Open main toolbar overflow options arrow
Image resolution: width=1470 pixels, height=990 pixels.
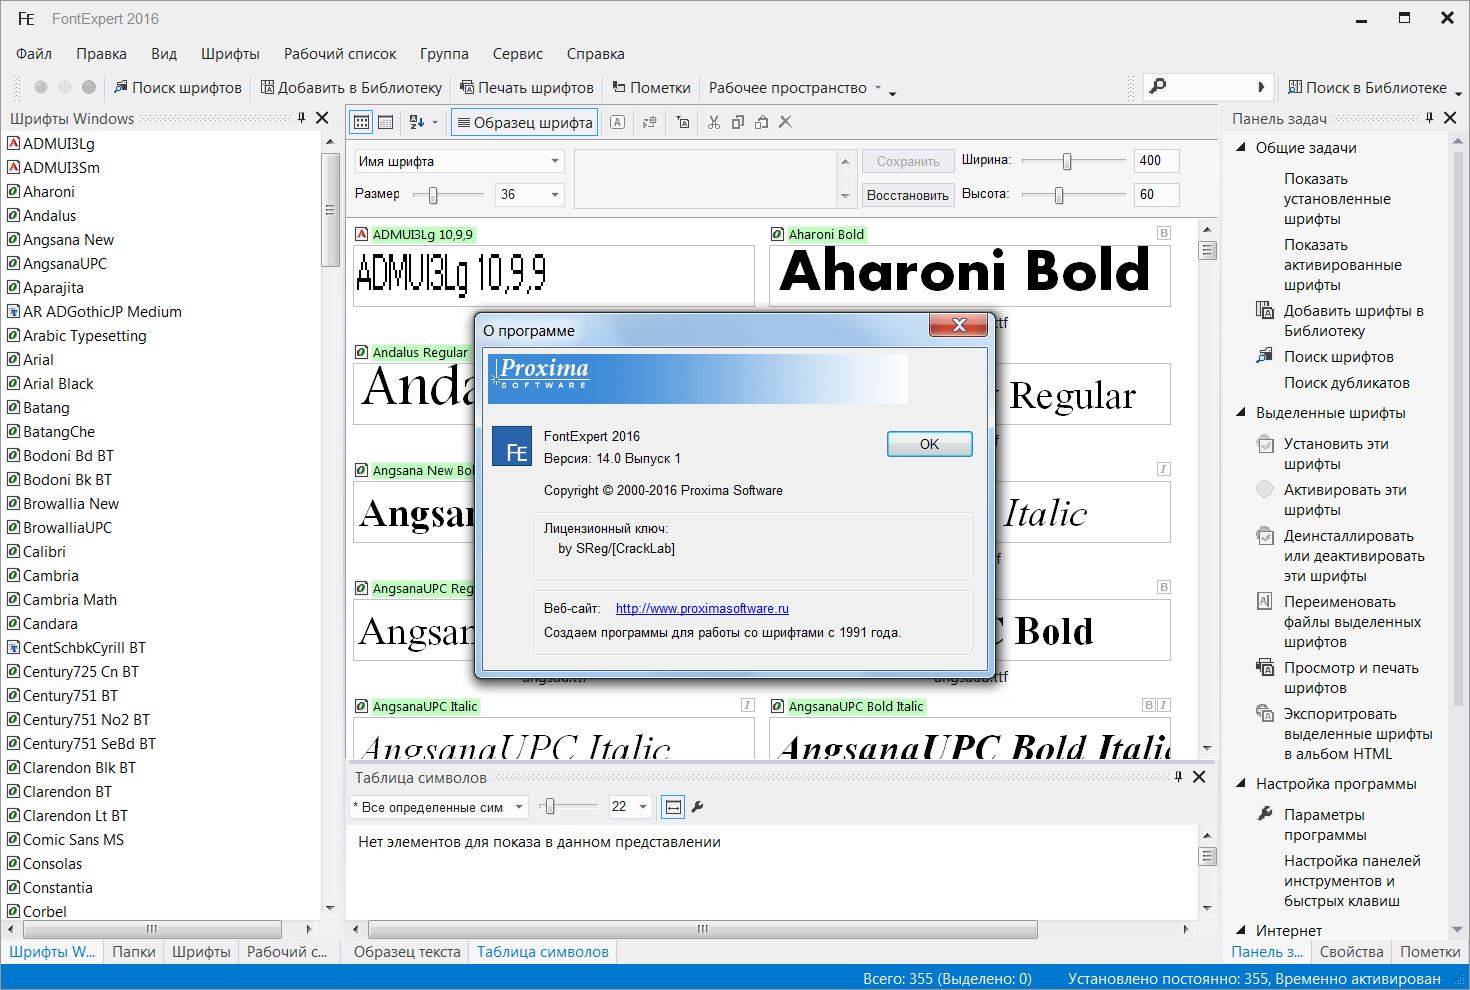click(x=892, y=92)
